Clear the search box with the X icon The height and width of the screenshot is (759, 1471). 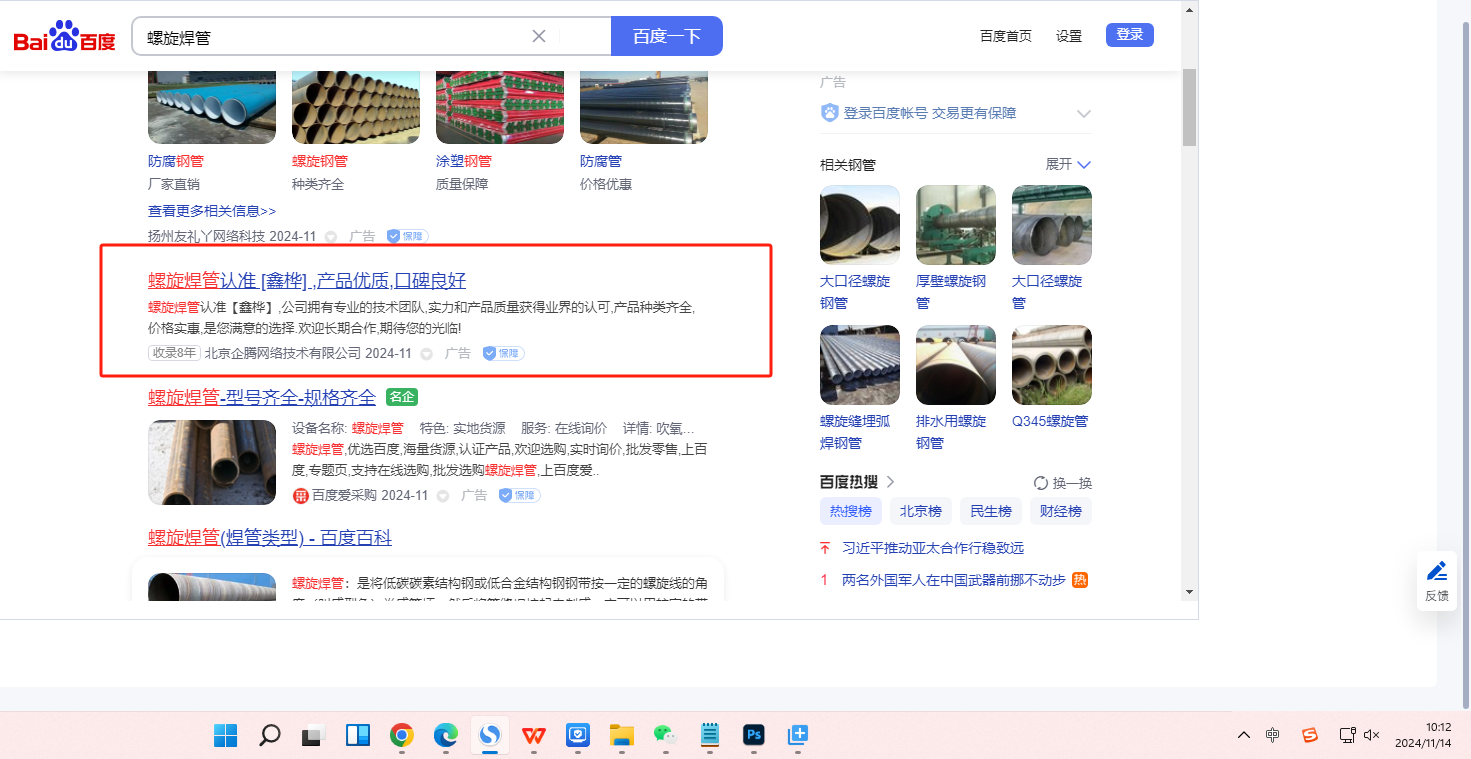(x=539, y=36)
